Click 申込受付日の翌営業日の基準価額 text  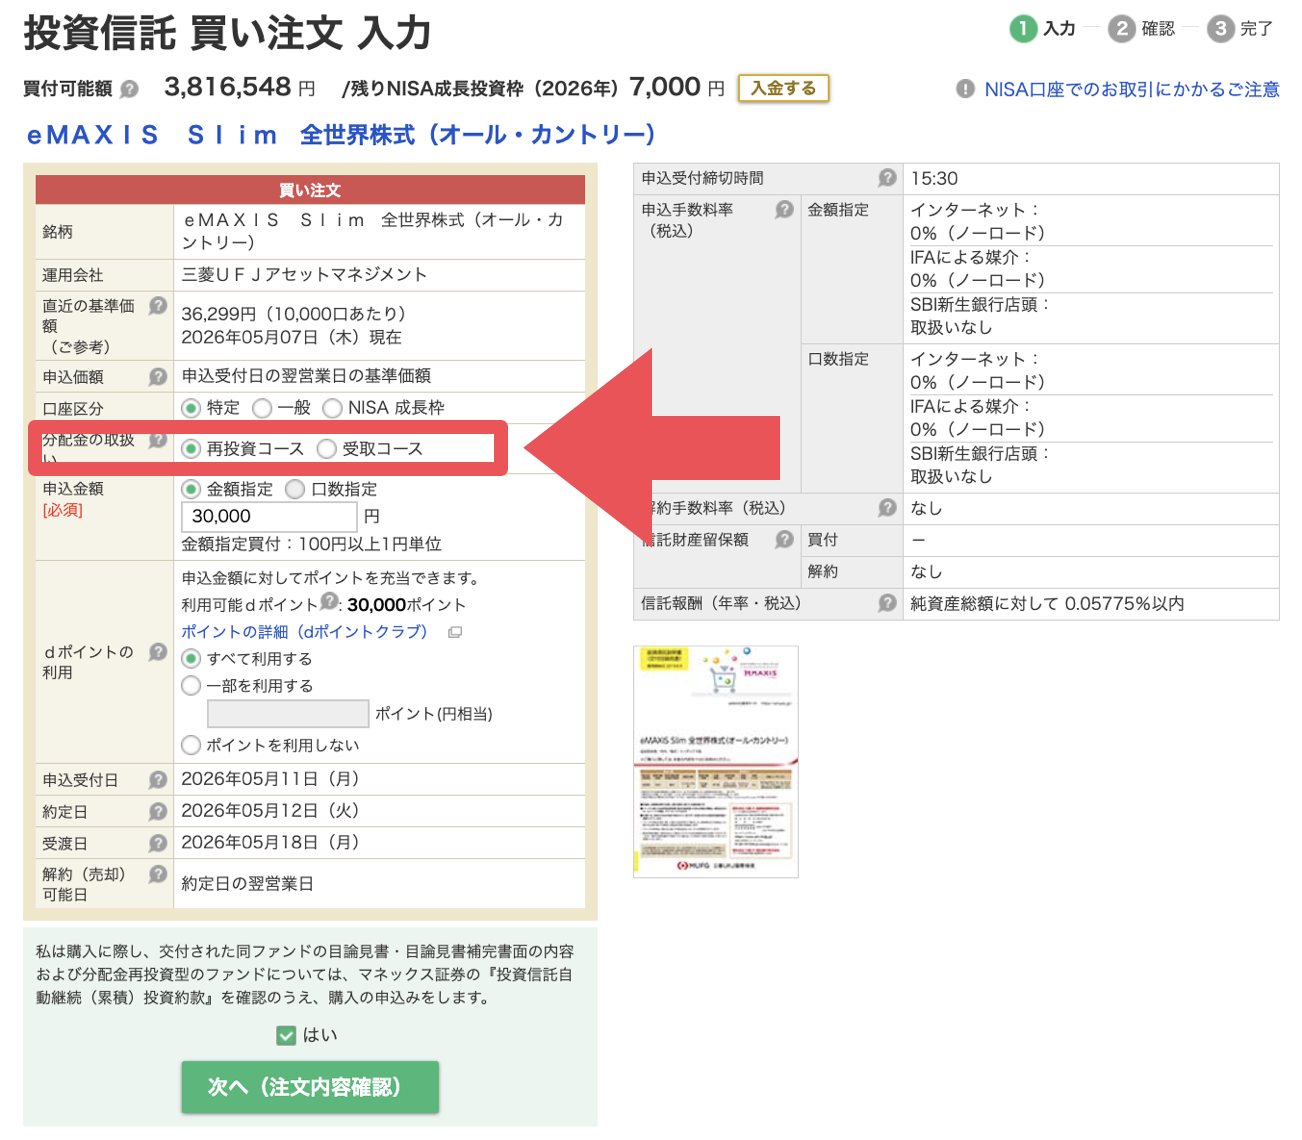(x=306, y=376)
